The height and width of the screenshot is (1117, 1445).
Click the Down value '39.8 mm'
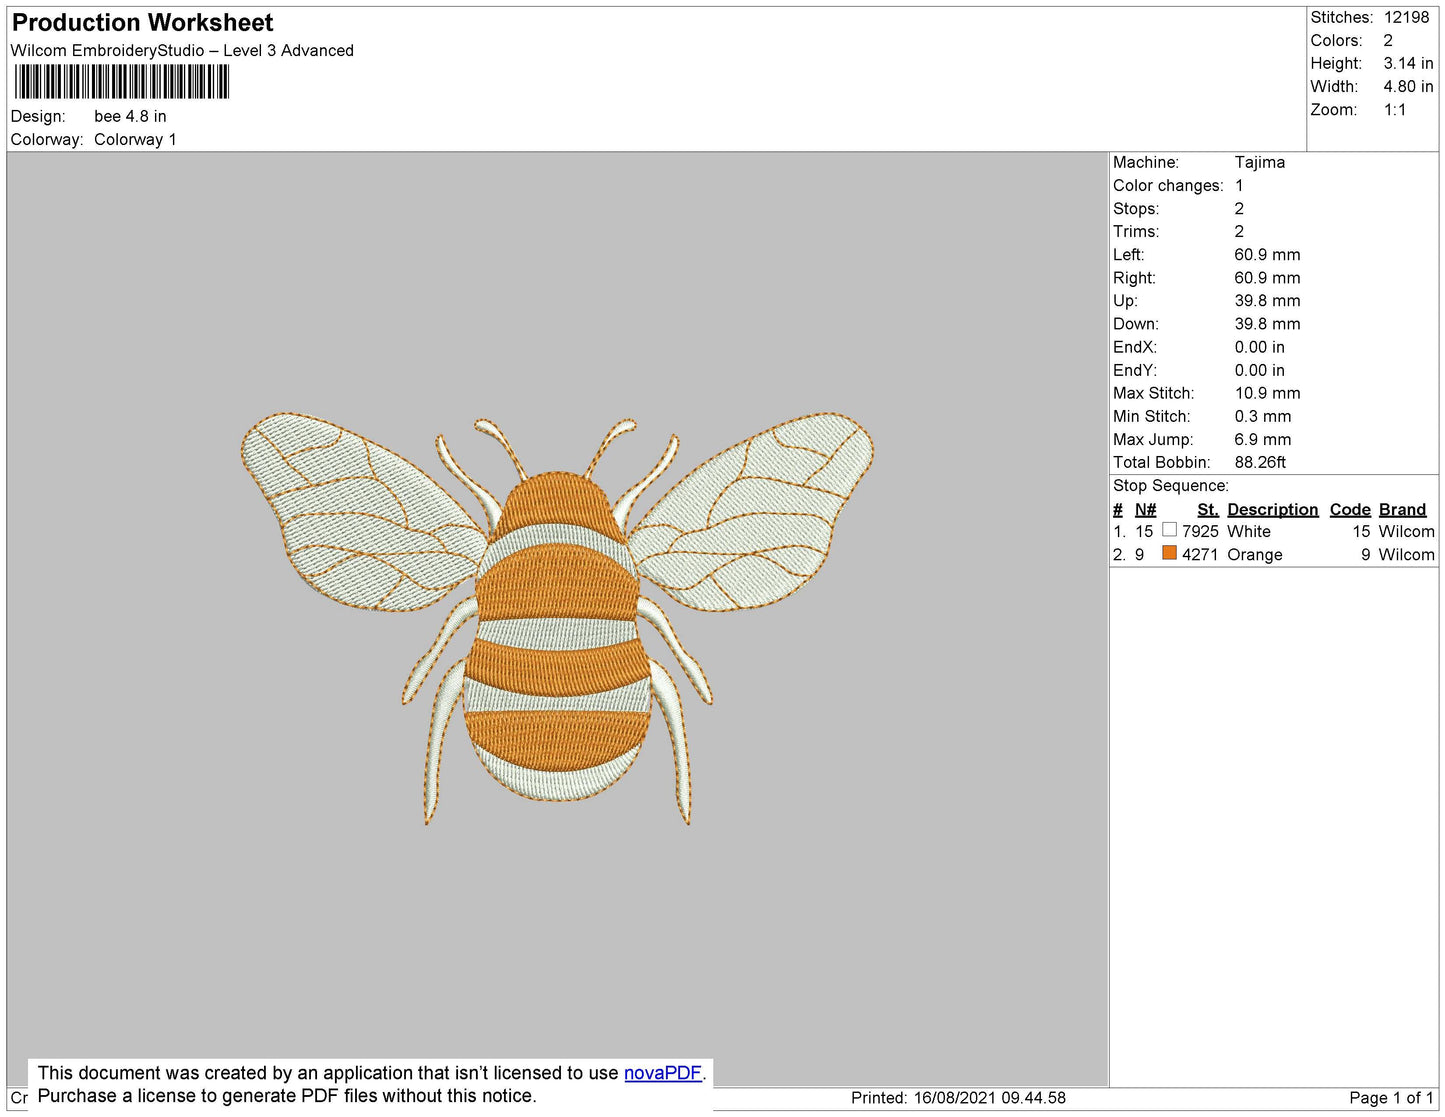pyautogui.click(x=1267, y=324)
